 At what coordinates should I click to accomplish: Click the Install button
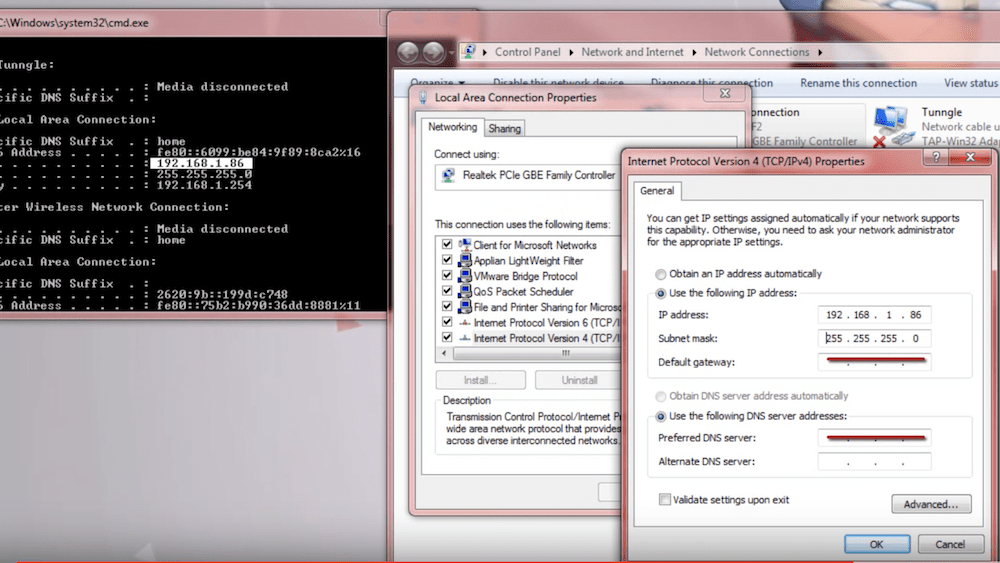(x=480, y=380)
